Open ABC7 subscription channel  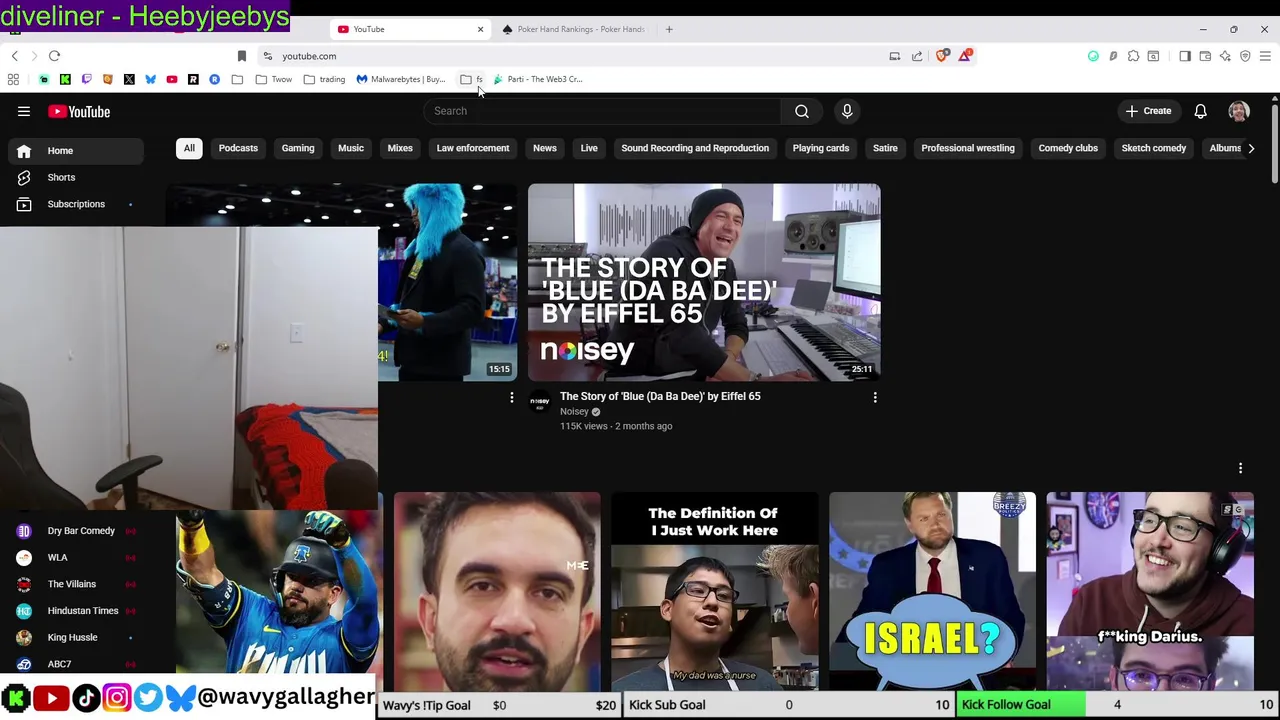tap(77, 664)
